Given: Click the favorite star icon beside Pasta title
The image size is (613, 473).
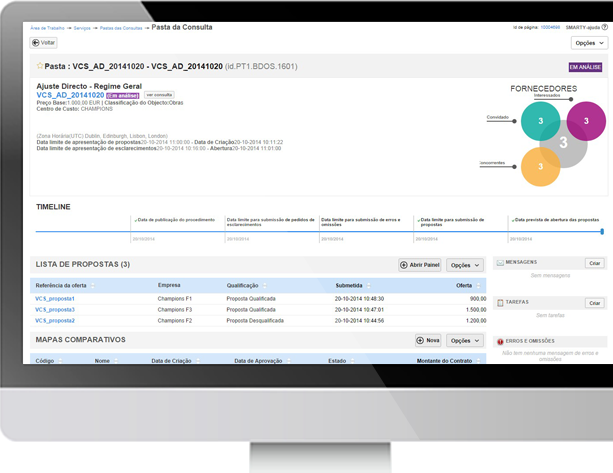Looking at the screenshot, I should (40, 66).
